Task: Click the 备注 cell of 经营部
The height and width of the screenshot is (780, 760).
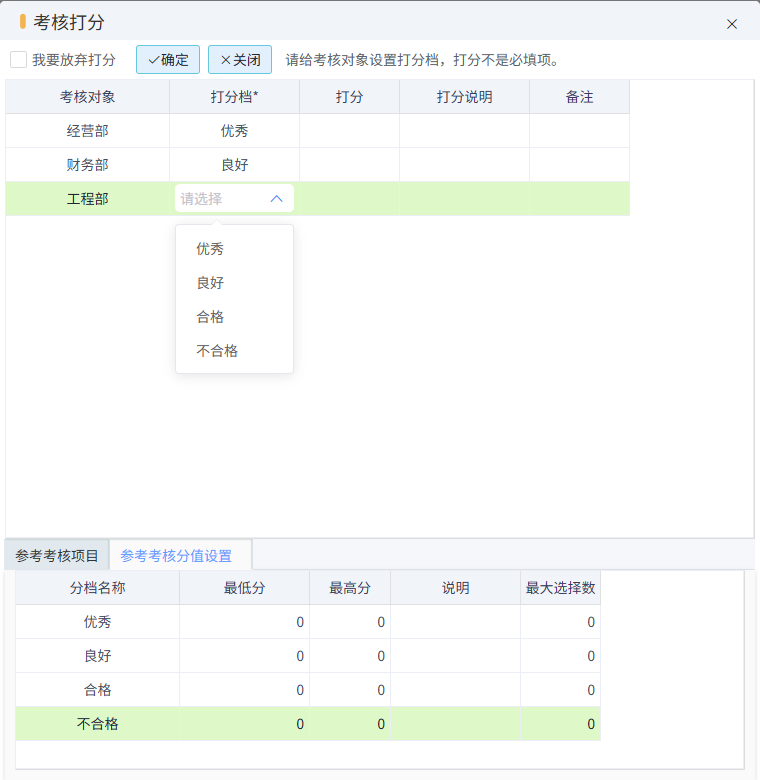Action: 579,131
